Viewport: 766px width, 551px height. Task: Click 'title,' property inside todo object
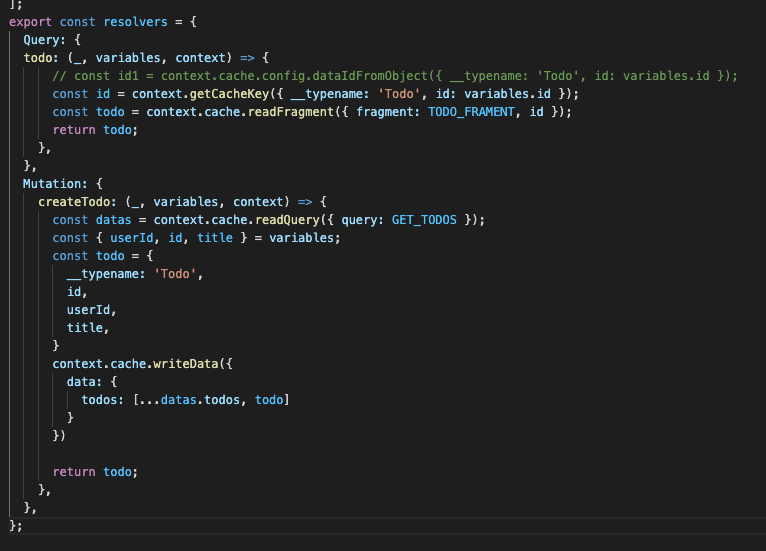[88, 328]
